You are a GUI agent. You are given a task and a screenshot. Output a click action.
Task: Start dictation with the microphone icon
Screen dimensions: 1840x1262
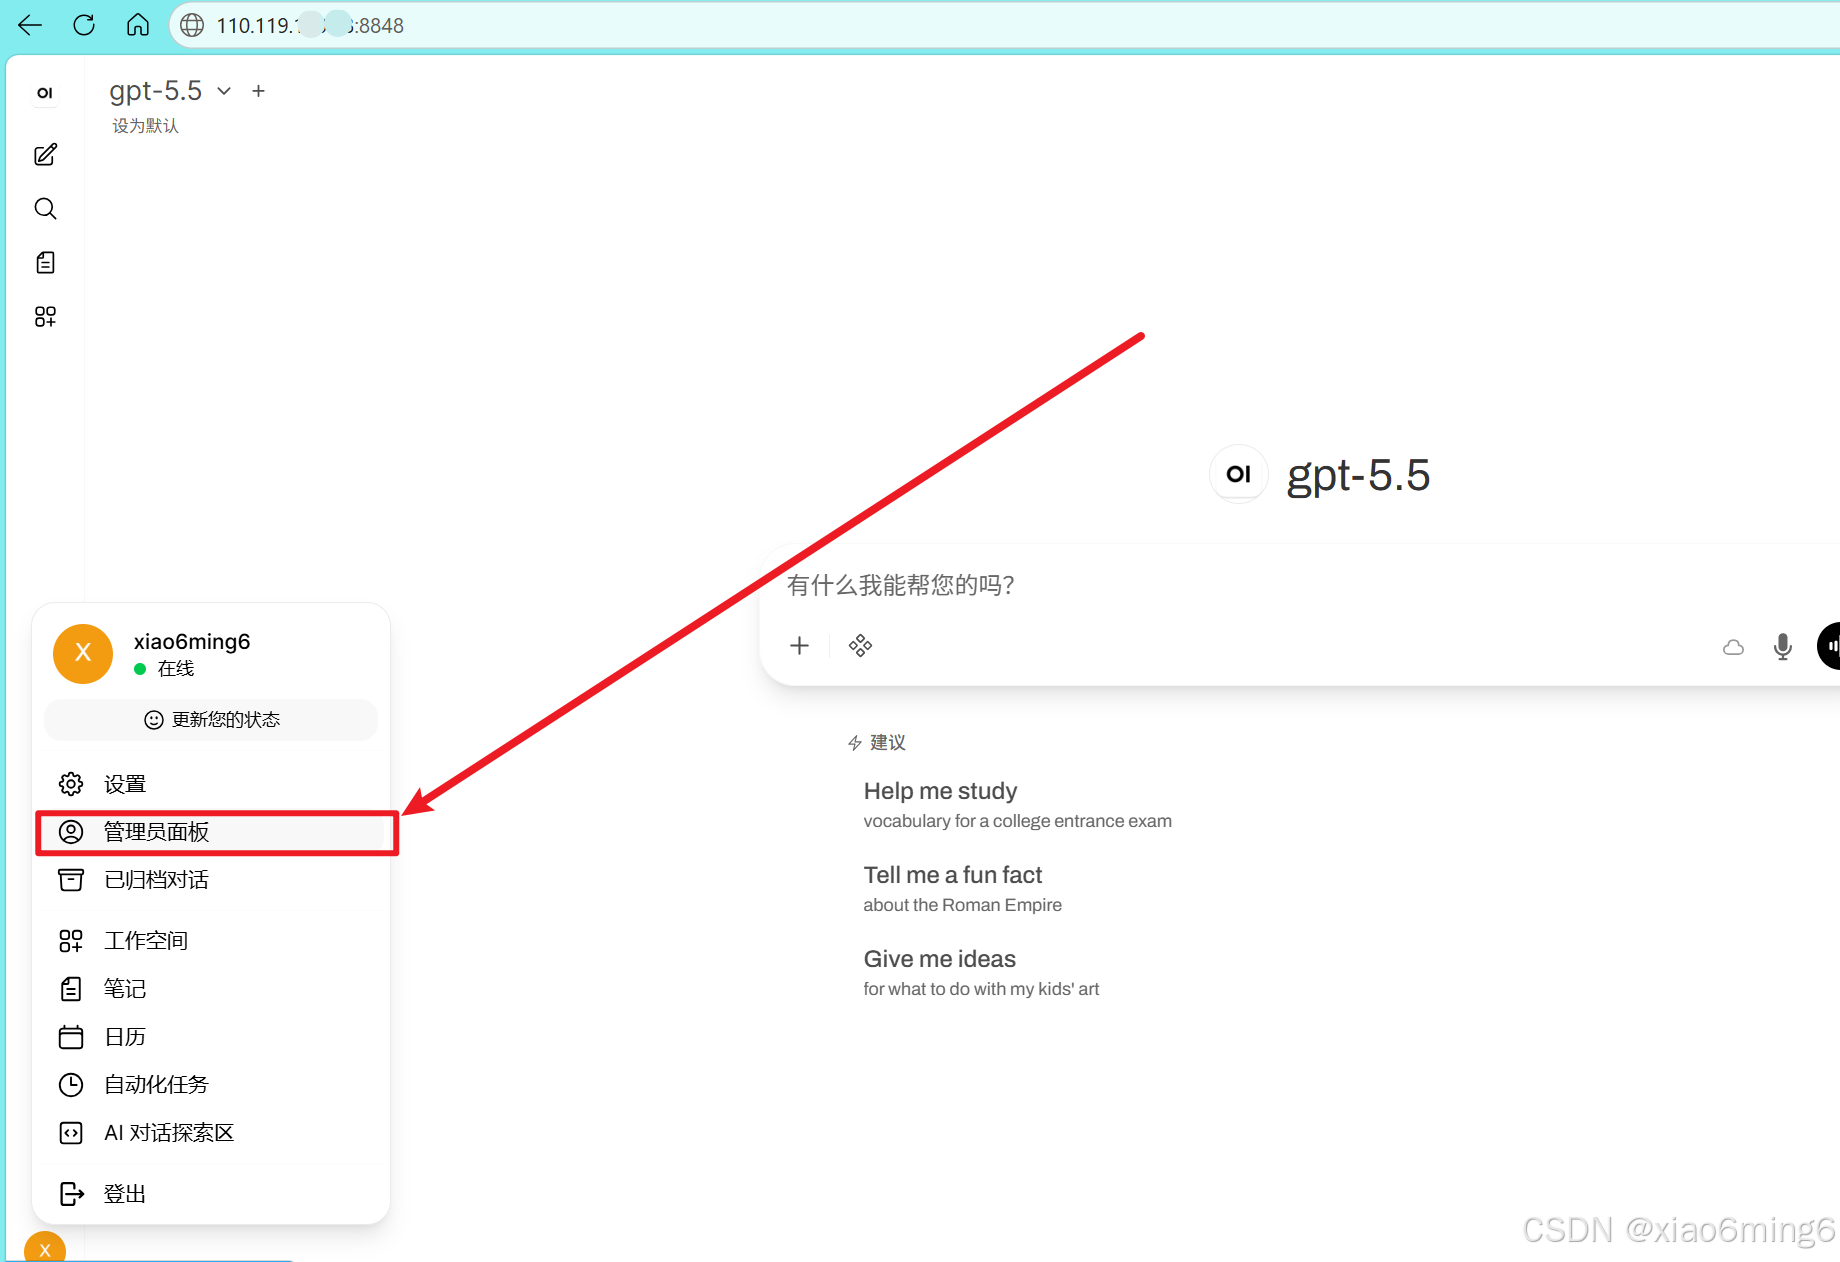coord(1782,647)
